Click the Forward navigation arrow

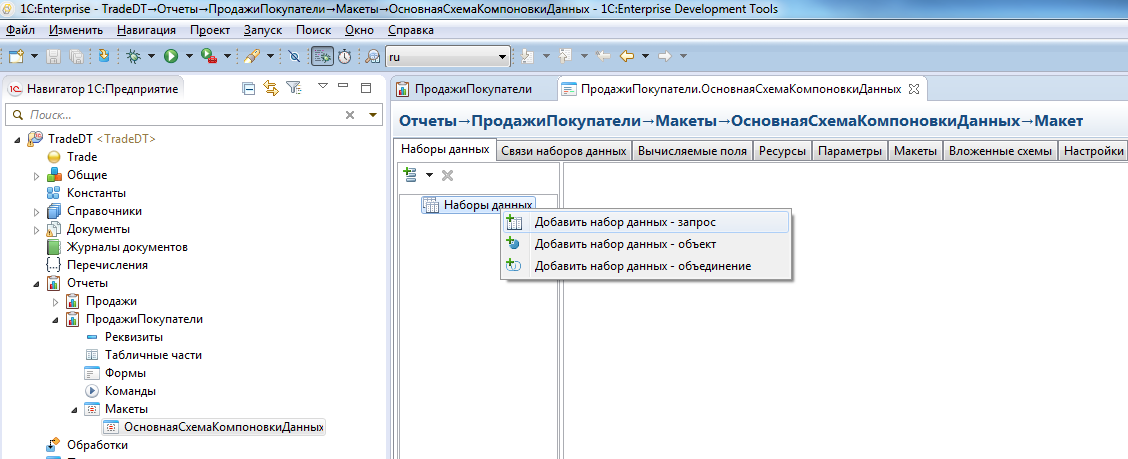point(665,56)
